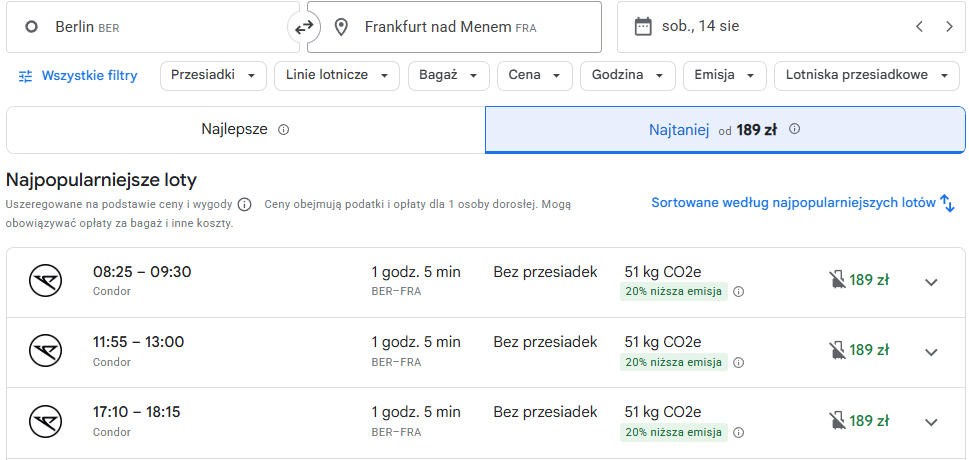Click sort arrows icon beside Sortowane
Screen dimensions: 969x460
tap(947, 203)
